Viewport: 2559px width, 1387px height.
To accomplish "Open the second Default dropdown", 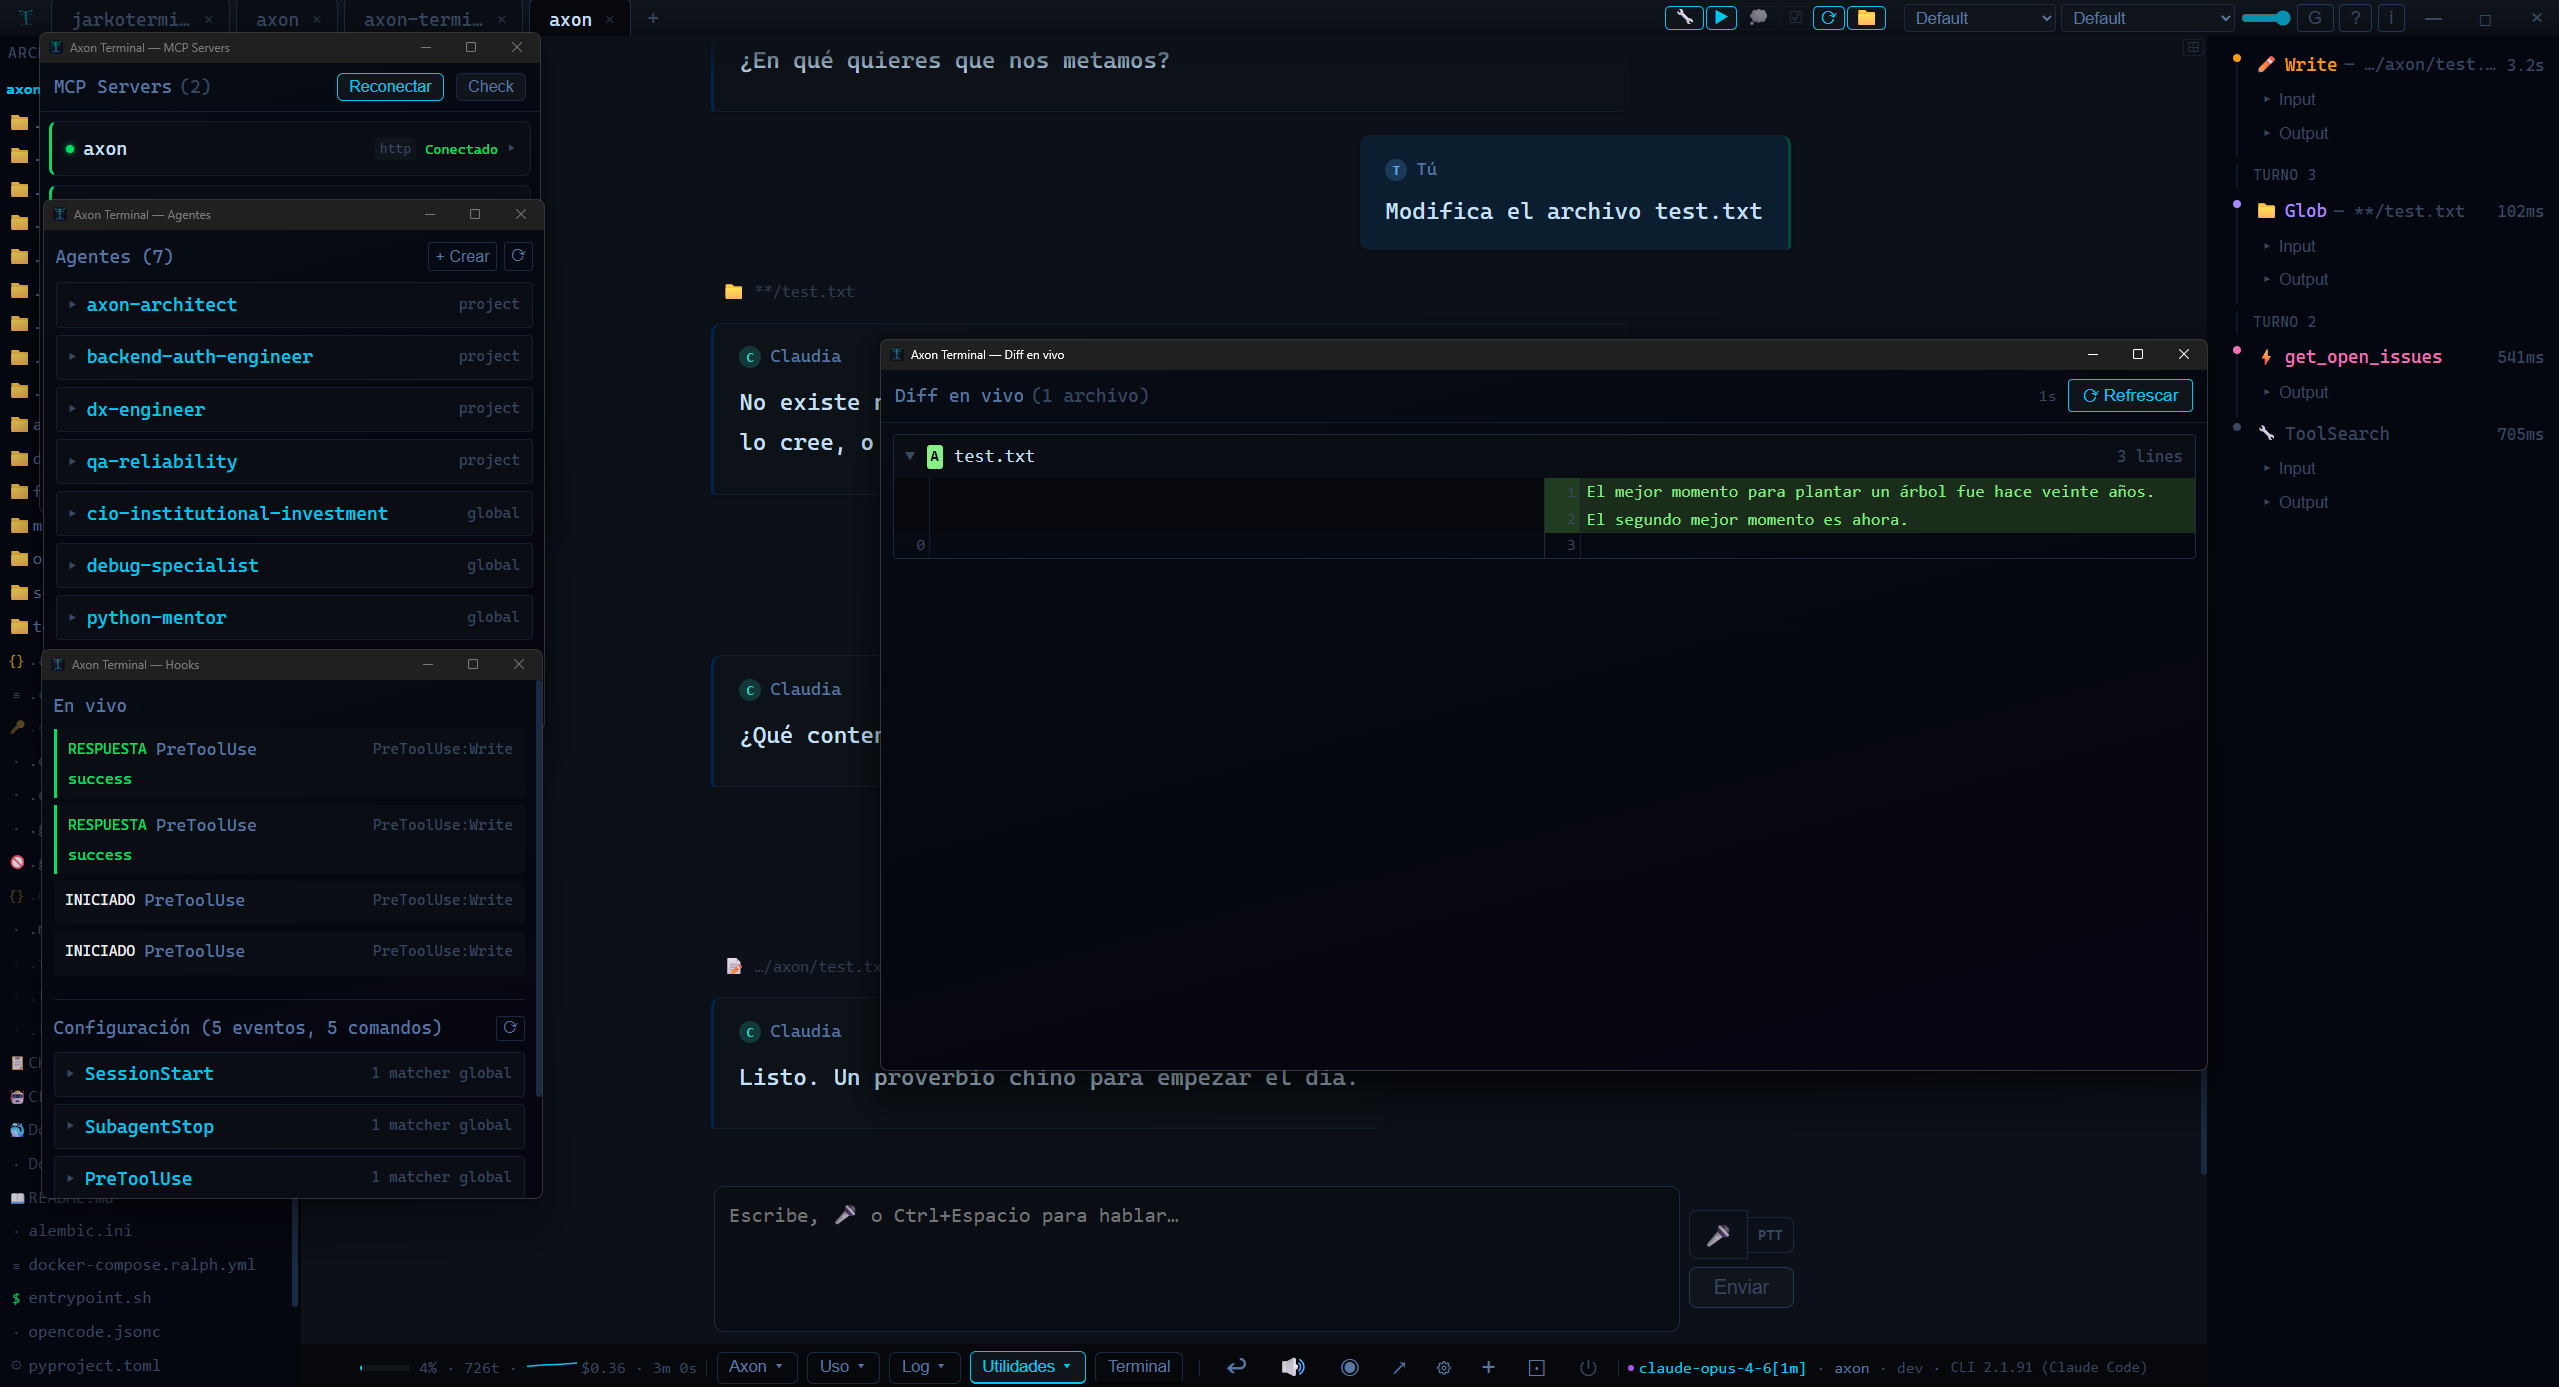I will click(x=2146, y=18).
